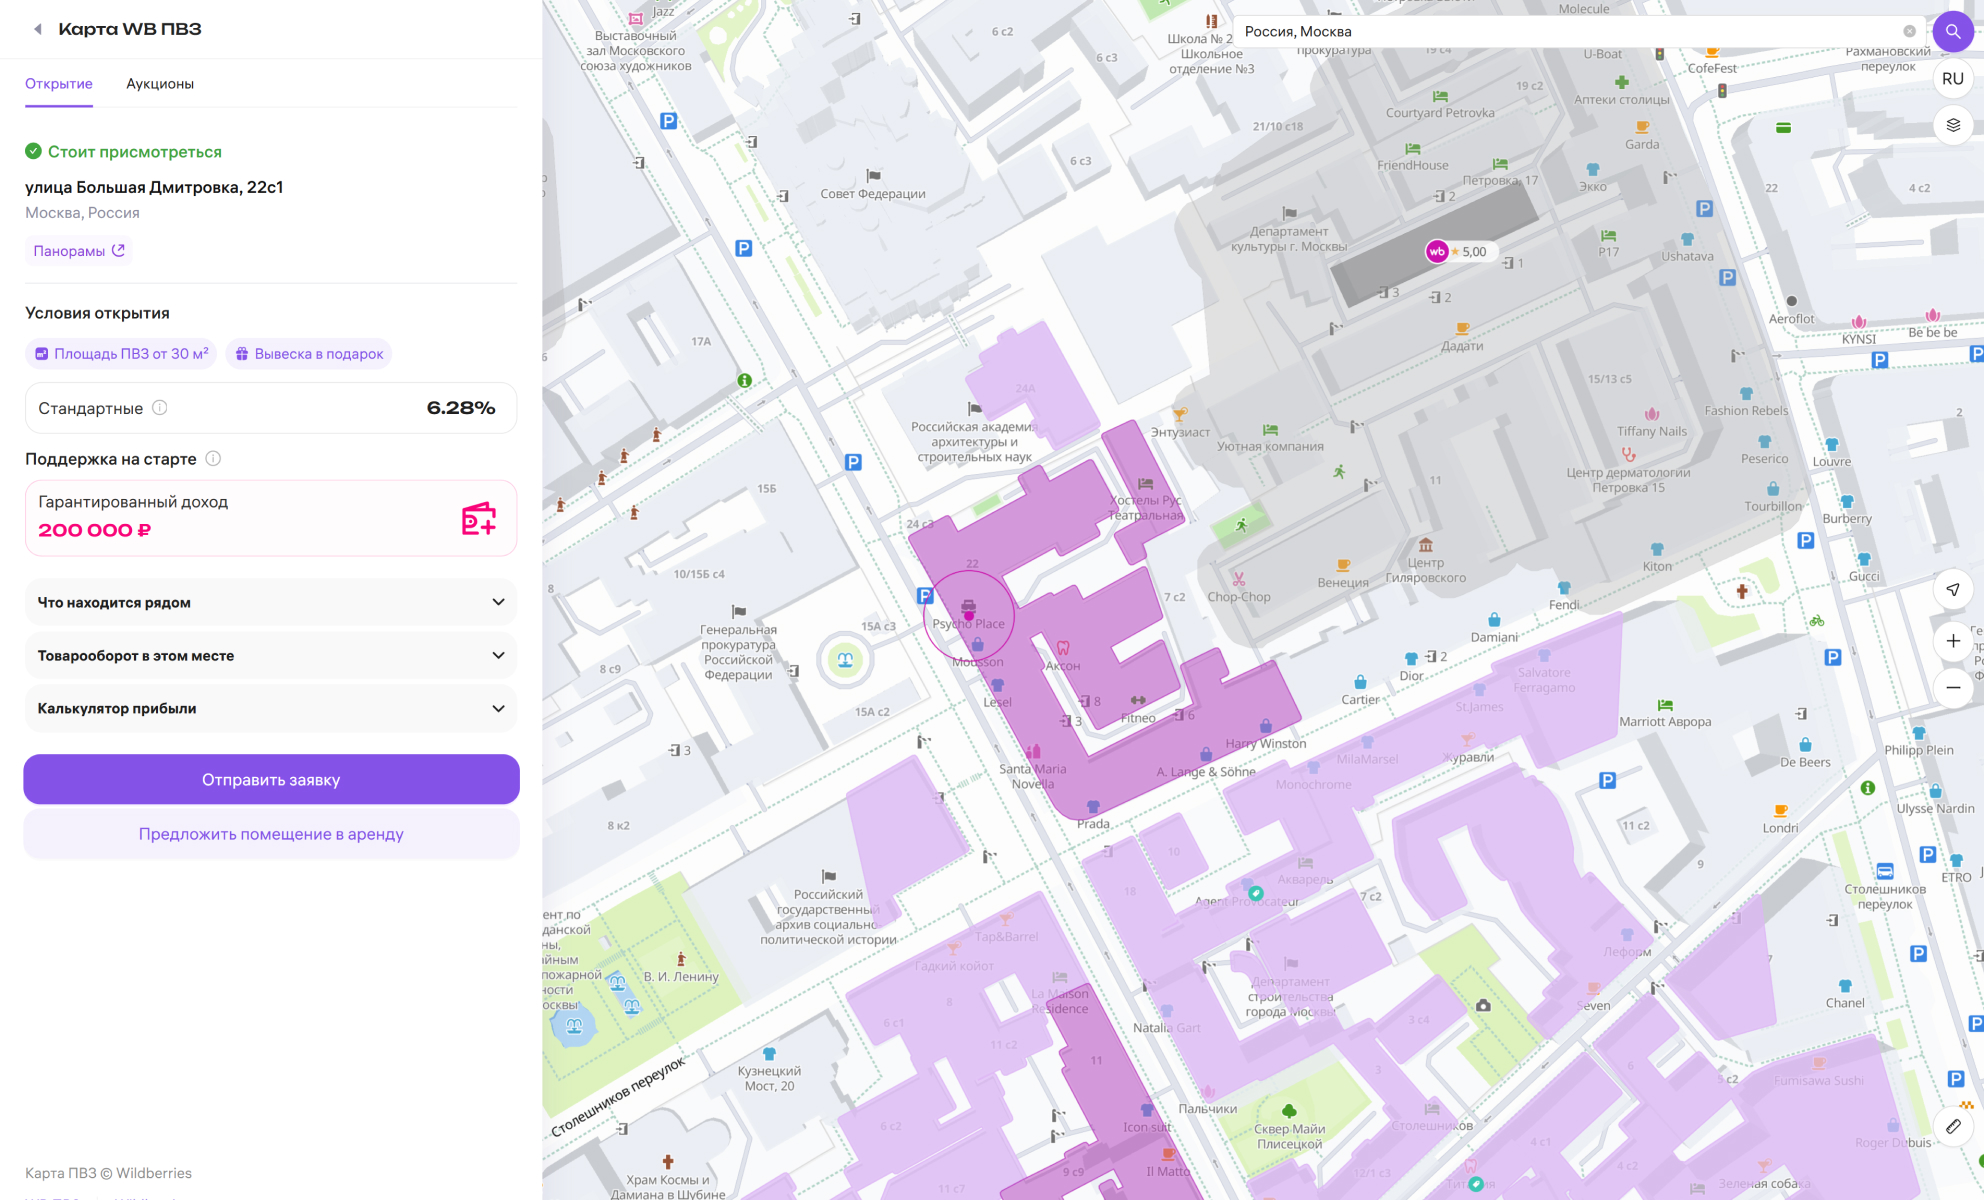Select the Открытие tab
The width and height of the screenshot is (1984, 1200).
(x=59, y=84)
